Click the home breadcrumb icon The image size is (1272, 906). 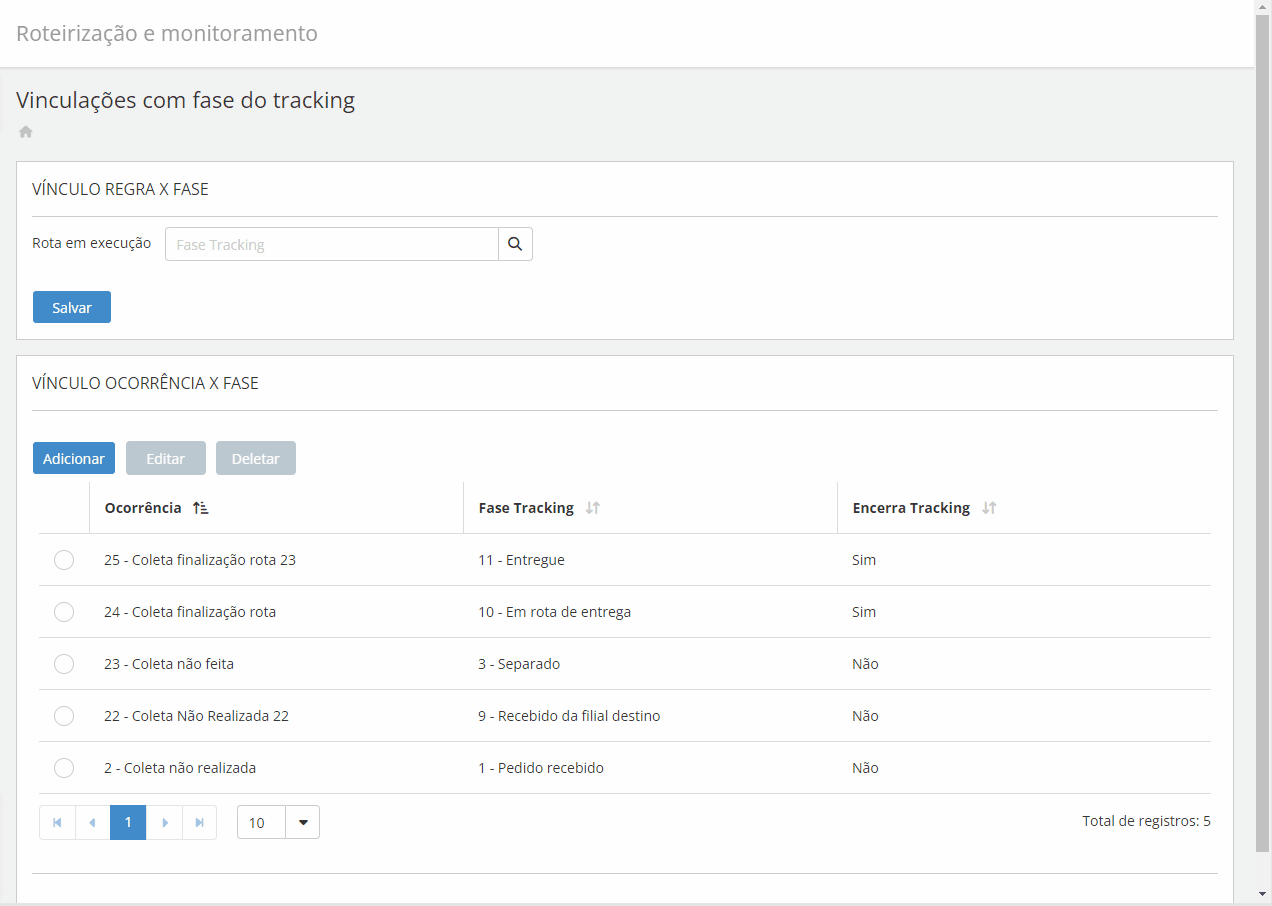[26, 132]
